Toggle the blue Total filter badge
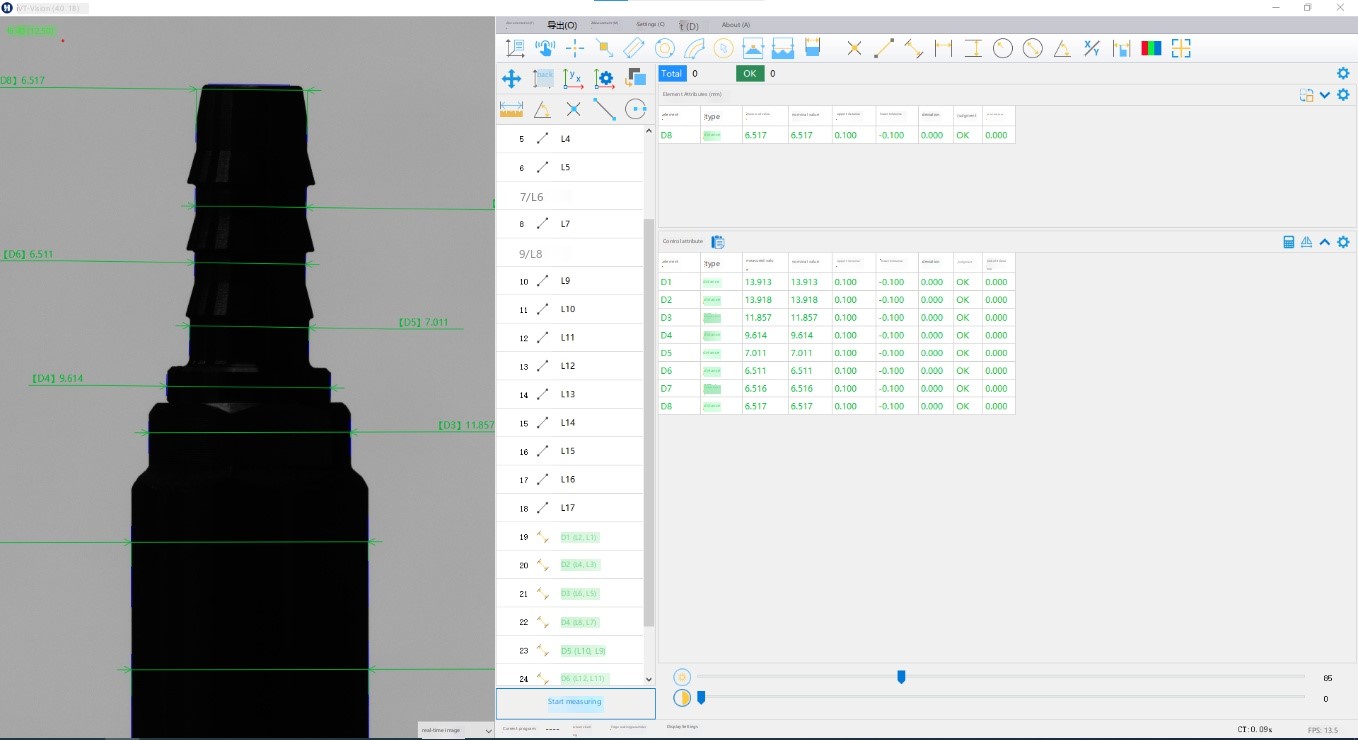Image resolution: width=1358 pixels, height=740 pixels. [672, 73]
